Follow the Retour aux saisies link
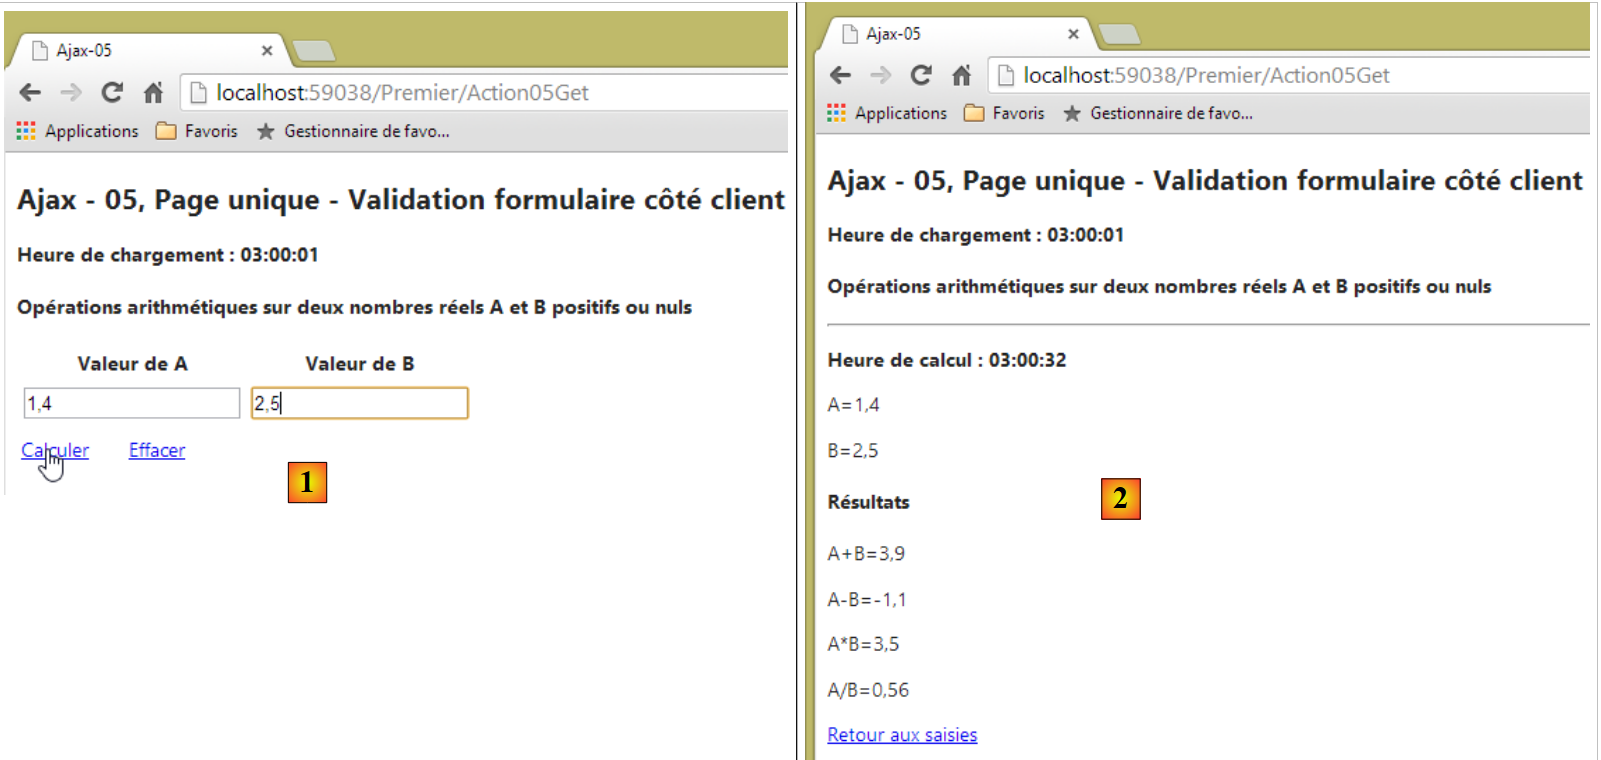This screenshot has width=1601, height=760. [x=902, y=735]
